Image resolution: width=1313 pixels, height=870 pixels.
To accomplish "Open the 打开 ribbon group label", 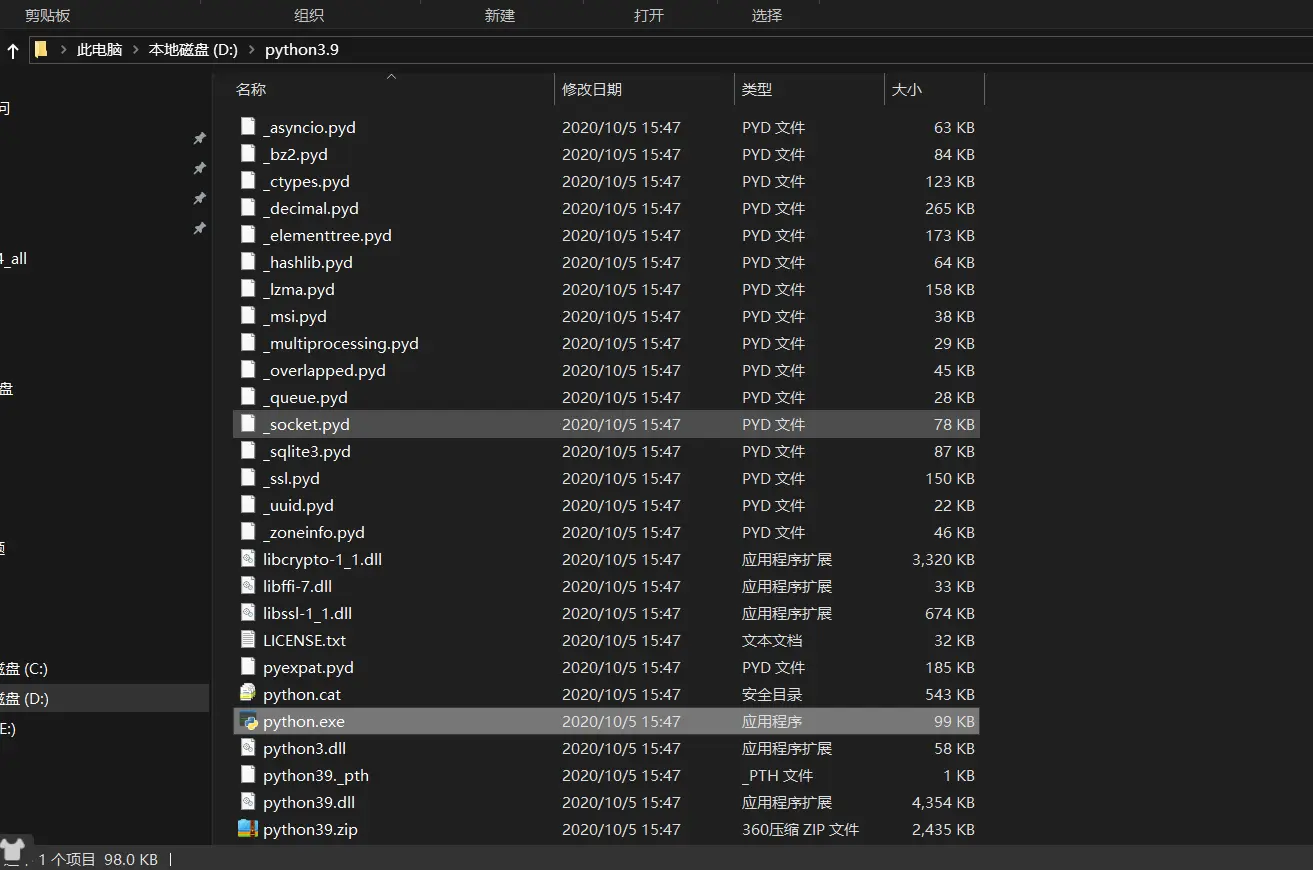I will coord(649,15).
